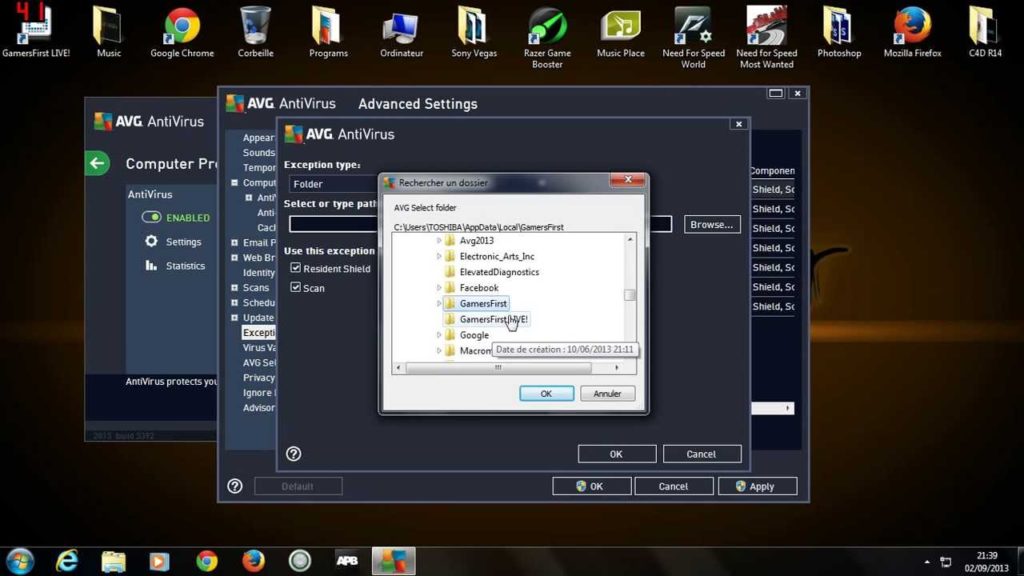Toggle AntiVirus ENABLED switch
The height and width of the screenshot is (576, 1024).
point(152,217)
